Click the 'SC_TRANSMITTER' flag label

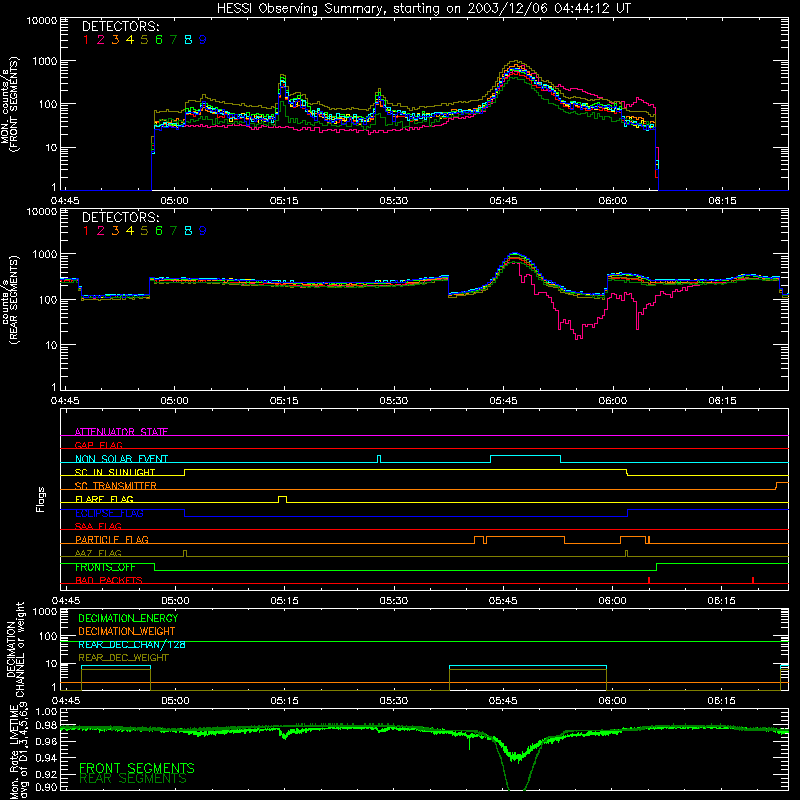click(x=115, y=486)
